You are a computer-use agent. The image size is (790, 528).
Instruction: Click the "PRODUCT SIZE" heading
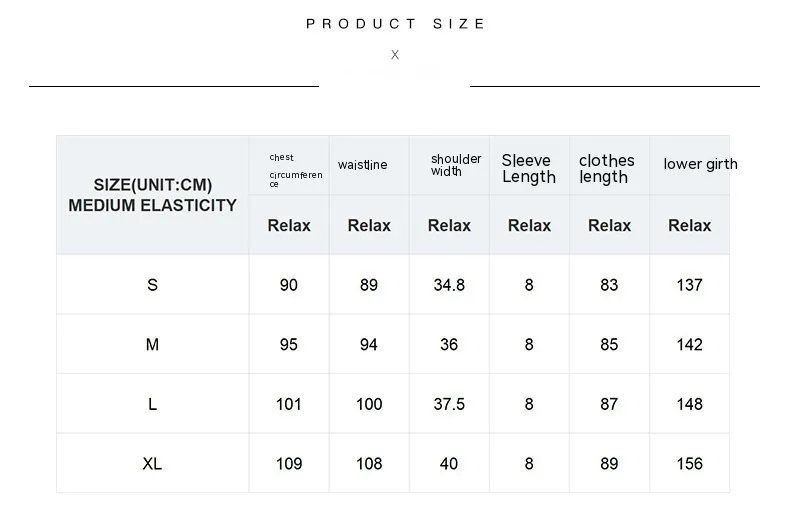click(395, 24)
